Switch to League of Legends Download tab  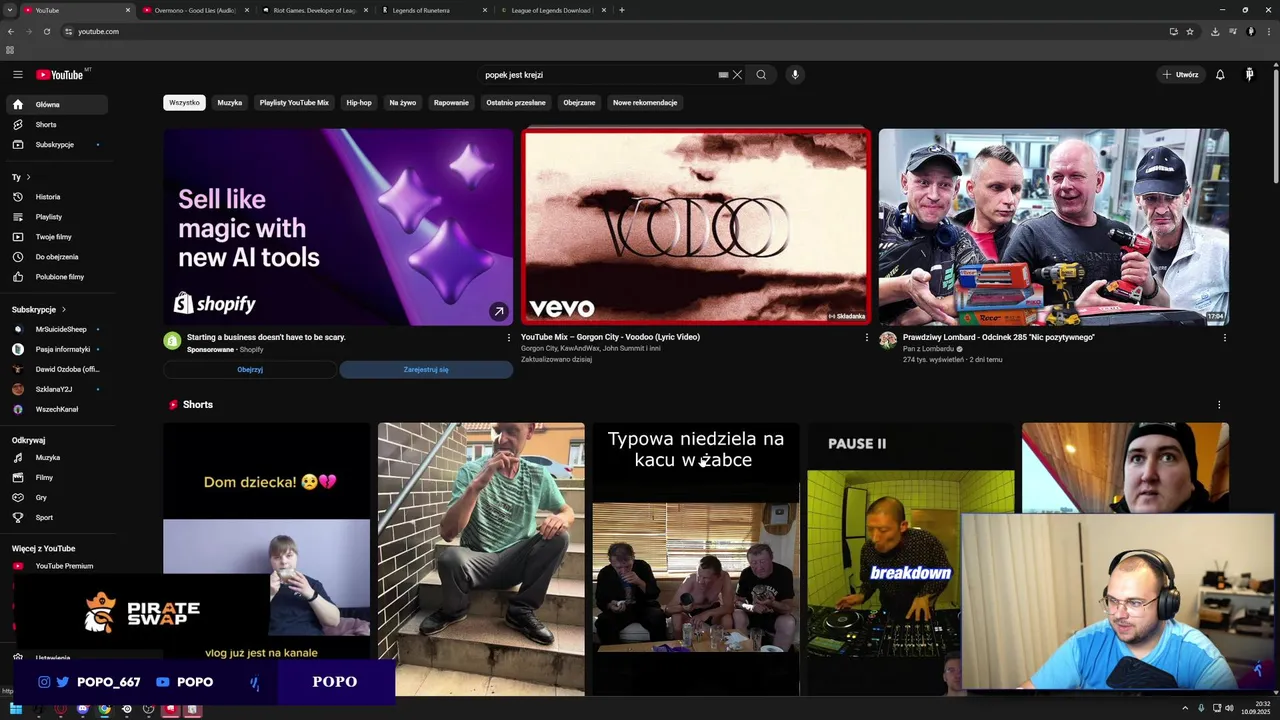coord(553,10)
